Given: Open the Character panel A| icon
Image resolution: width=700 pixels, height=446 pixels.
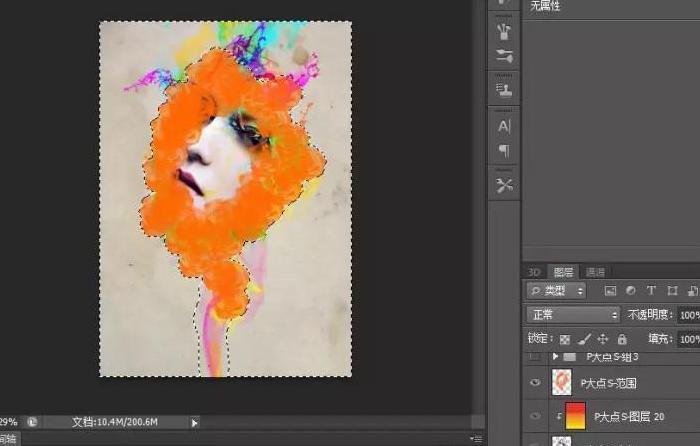Looking at the screenshot, I should click(x=504, y=127).
